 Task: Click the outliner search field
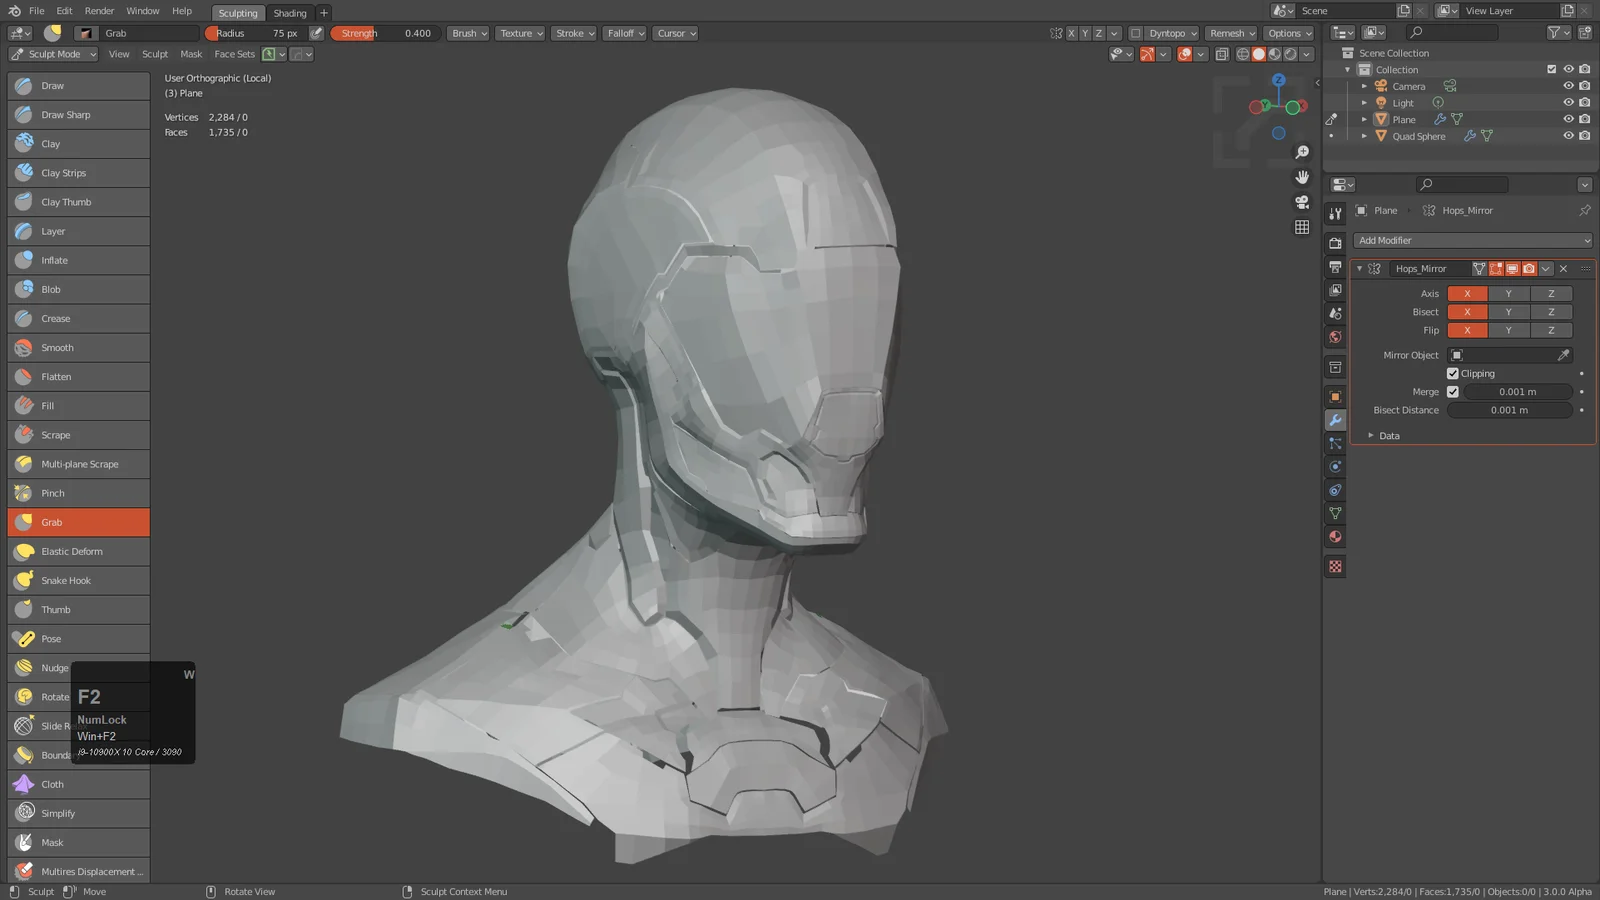[x=1461, y=184]
